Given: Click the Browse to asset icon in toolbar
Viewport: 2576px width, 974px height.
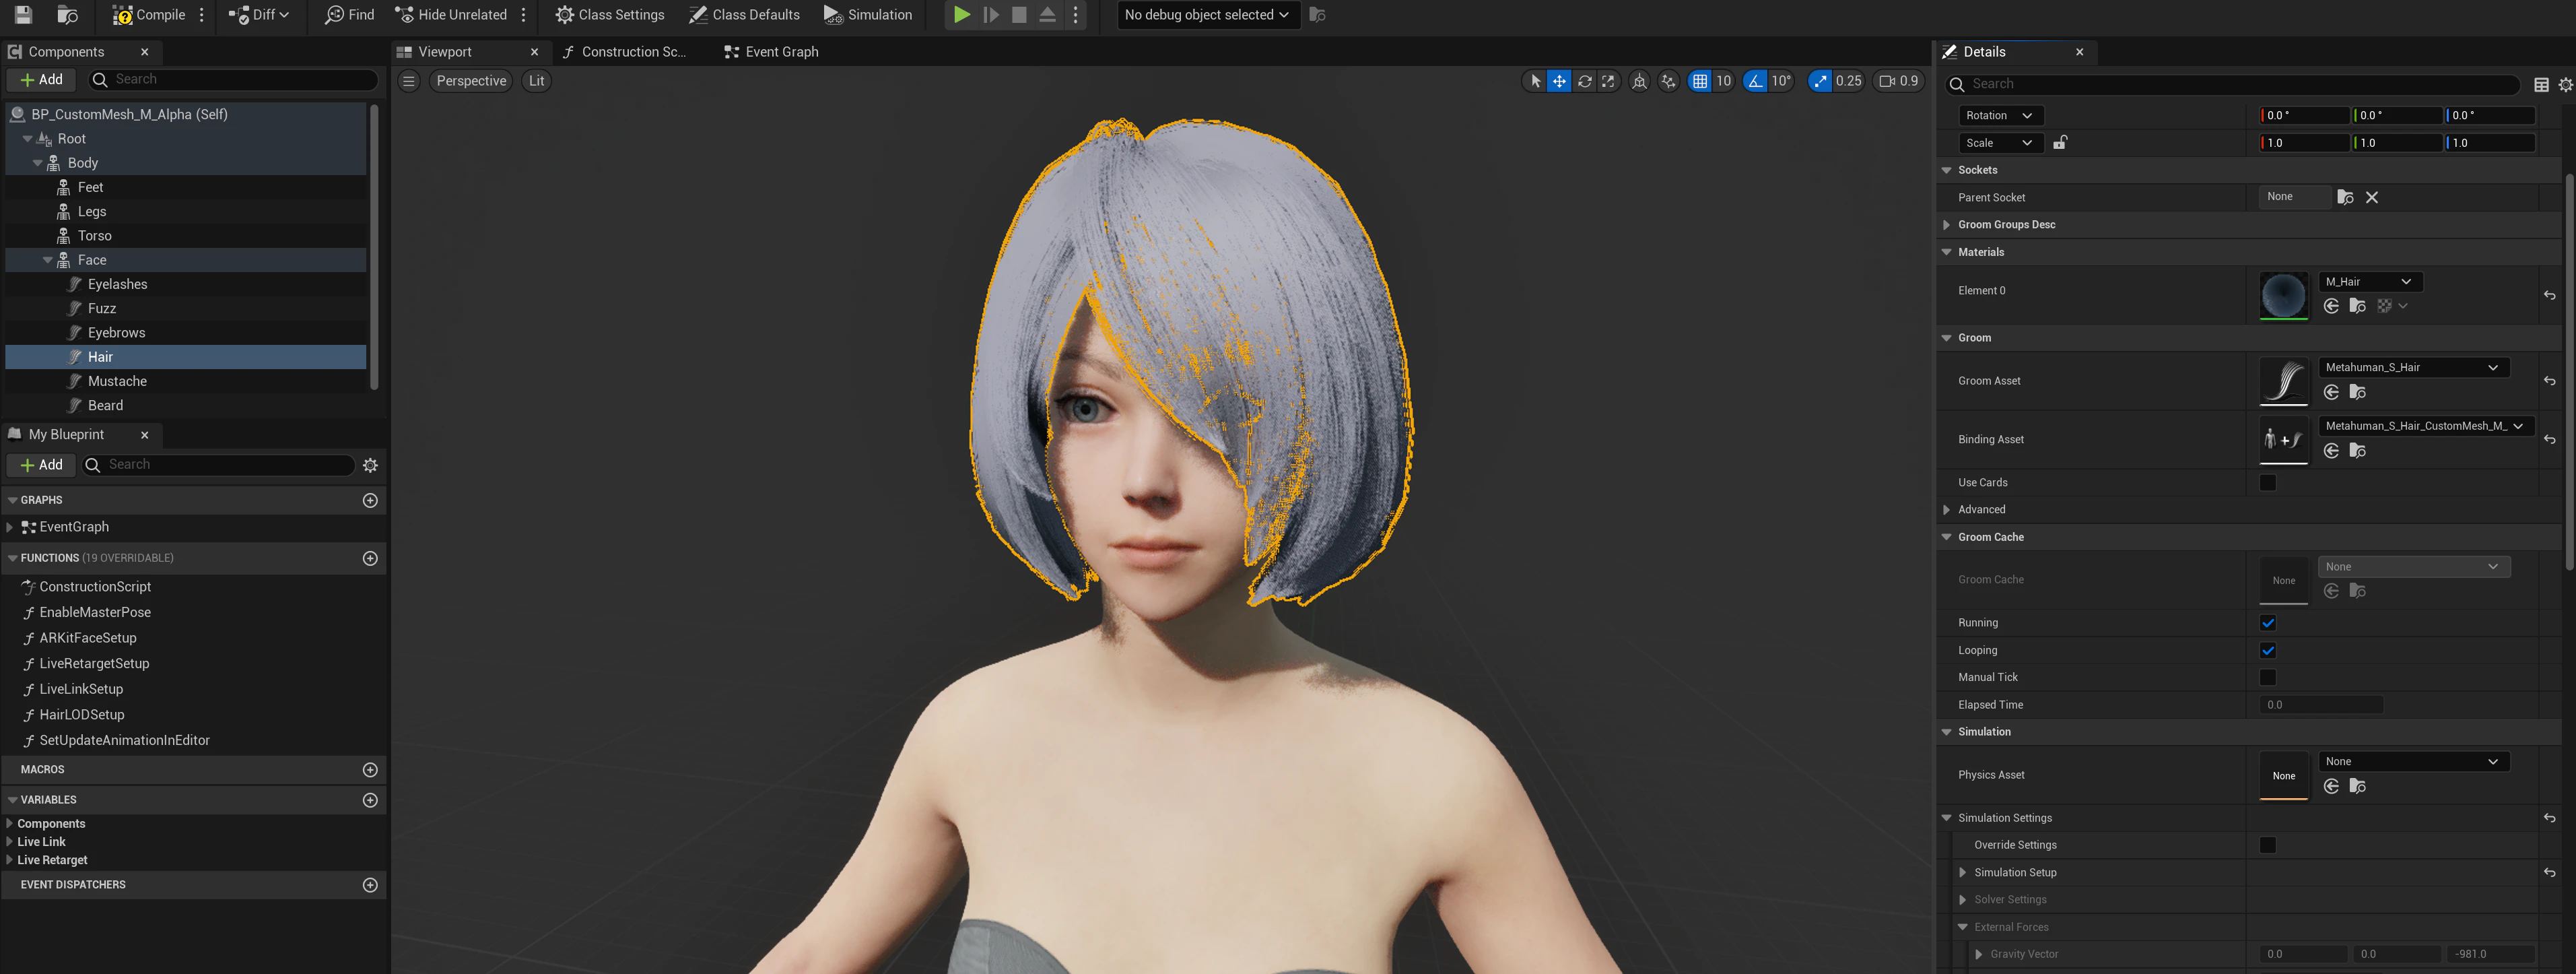Looking at the screenshot, I should [68, 14].
